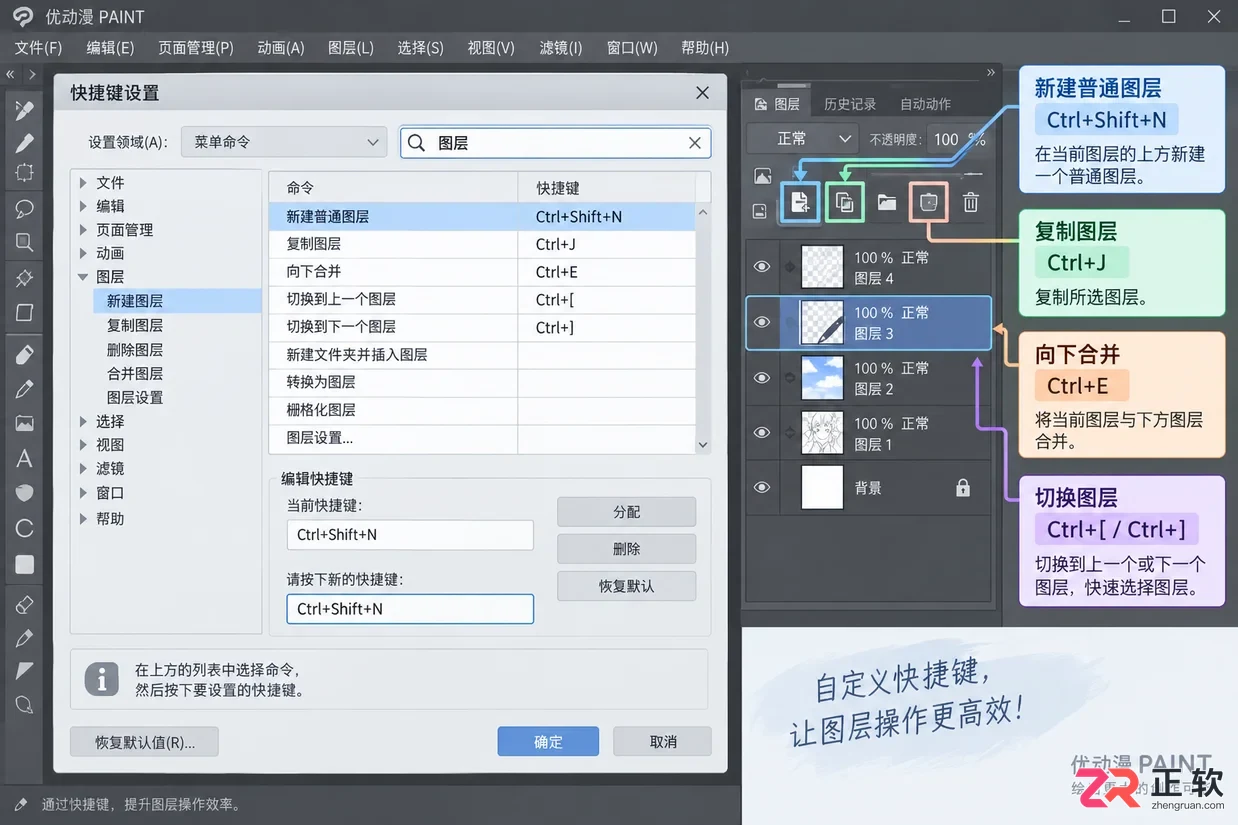Screen dimensions: 1238x825
Task: Select the C-shaped circle tool
Action: 24,528
